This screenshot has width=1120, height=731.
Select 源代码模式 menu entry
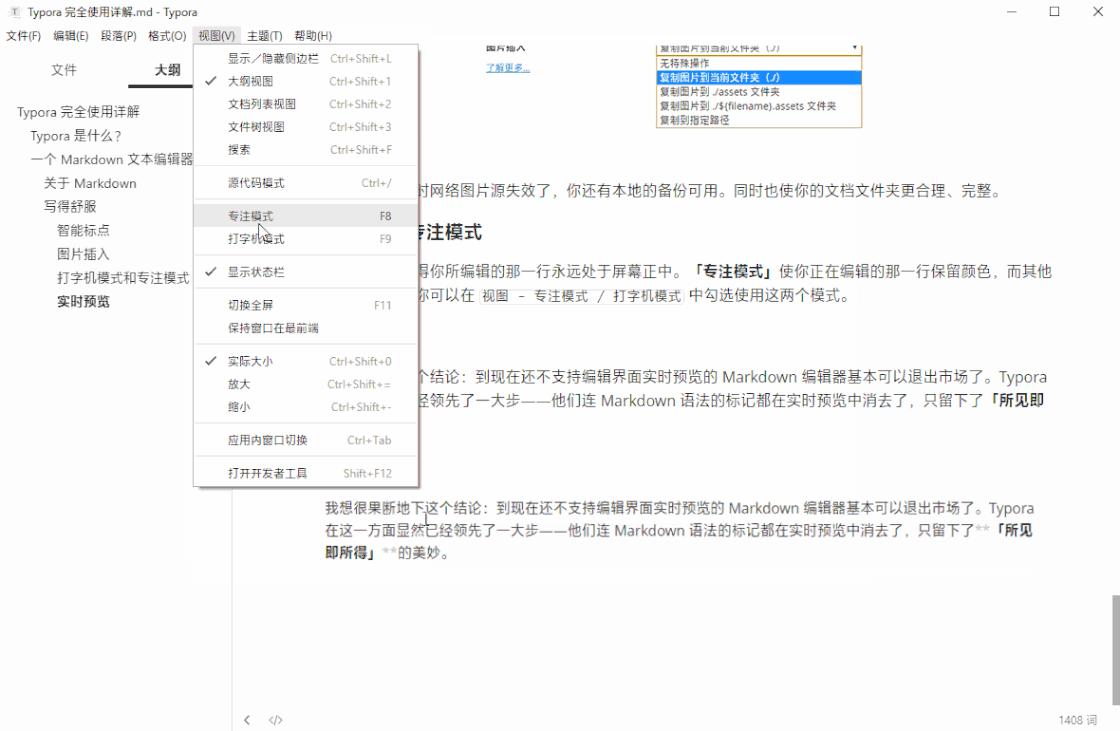pyautogui.click(x=306, y=183)
